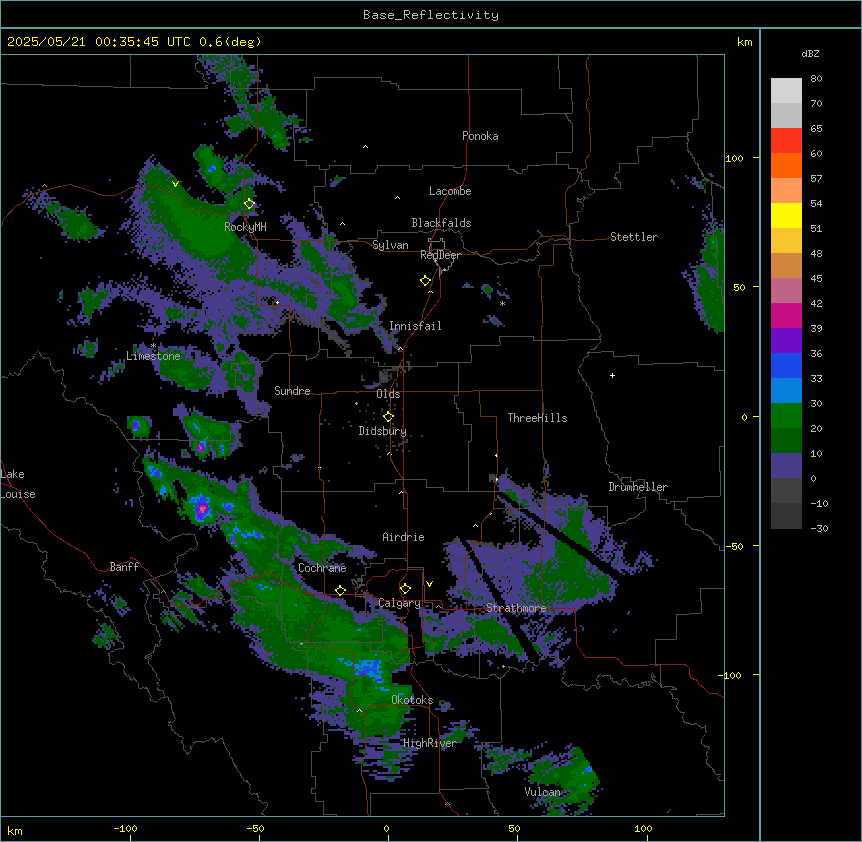Screen dimensions: 862x842
Task: Select the yellow diamond marker above Didsbury
Action: (388, 417)
